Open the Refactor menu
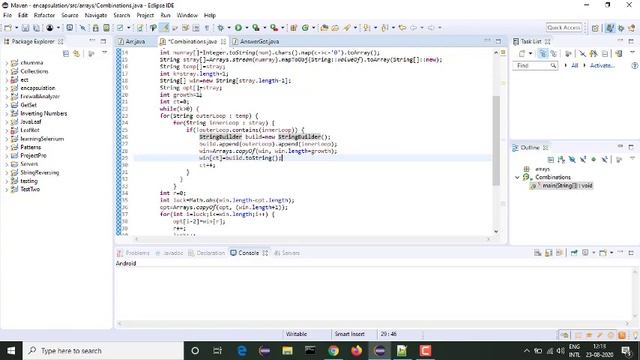 tap(44, 15)
